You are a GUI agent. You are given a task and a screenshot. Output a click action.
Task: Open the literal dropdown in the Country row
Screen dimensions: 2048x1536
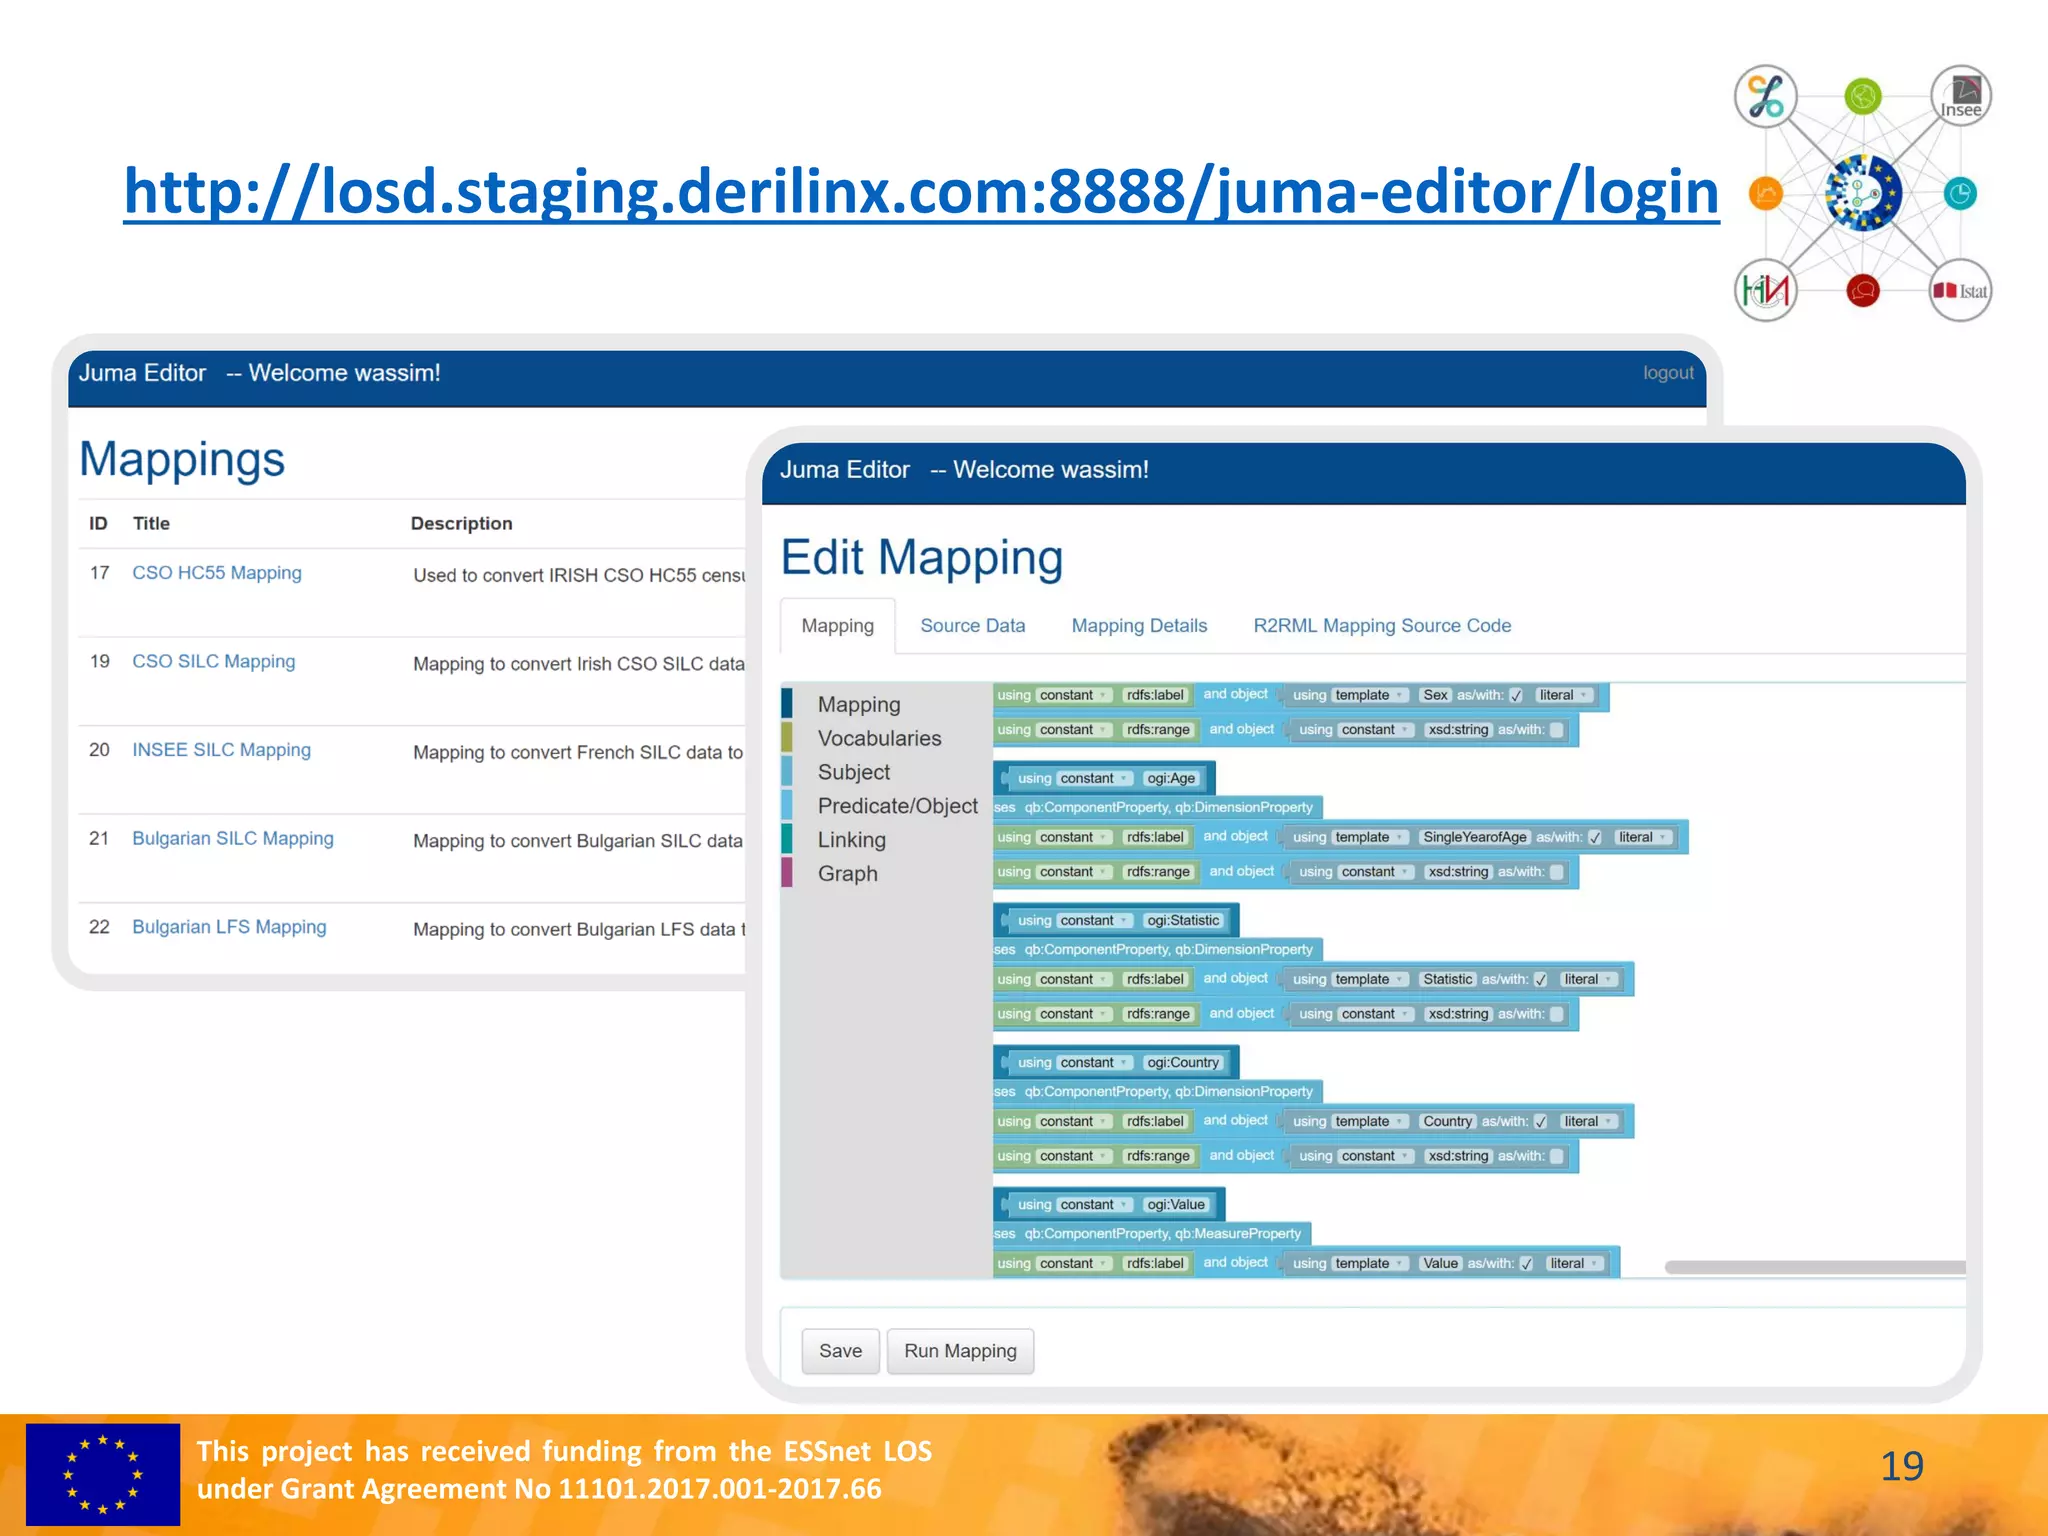1589,1122
